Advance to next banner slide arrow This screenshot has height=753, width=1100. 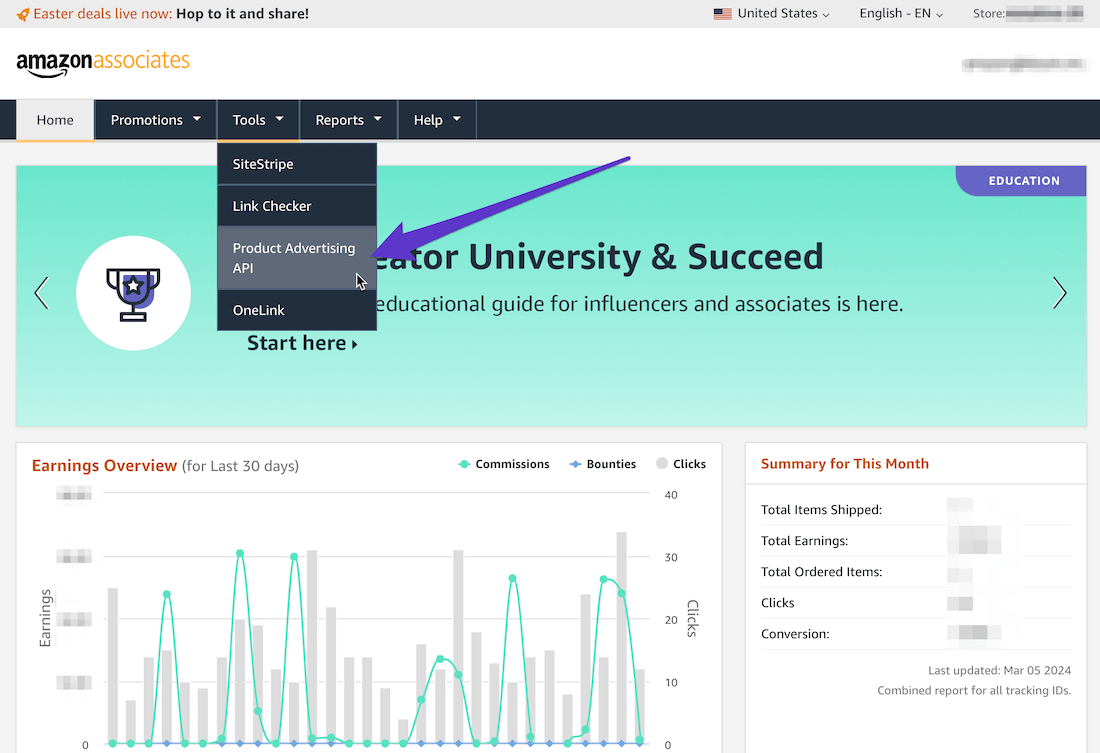[1059, 293]
